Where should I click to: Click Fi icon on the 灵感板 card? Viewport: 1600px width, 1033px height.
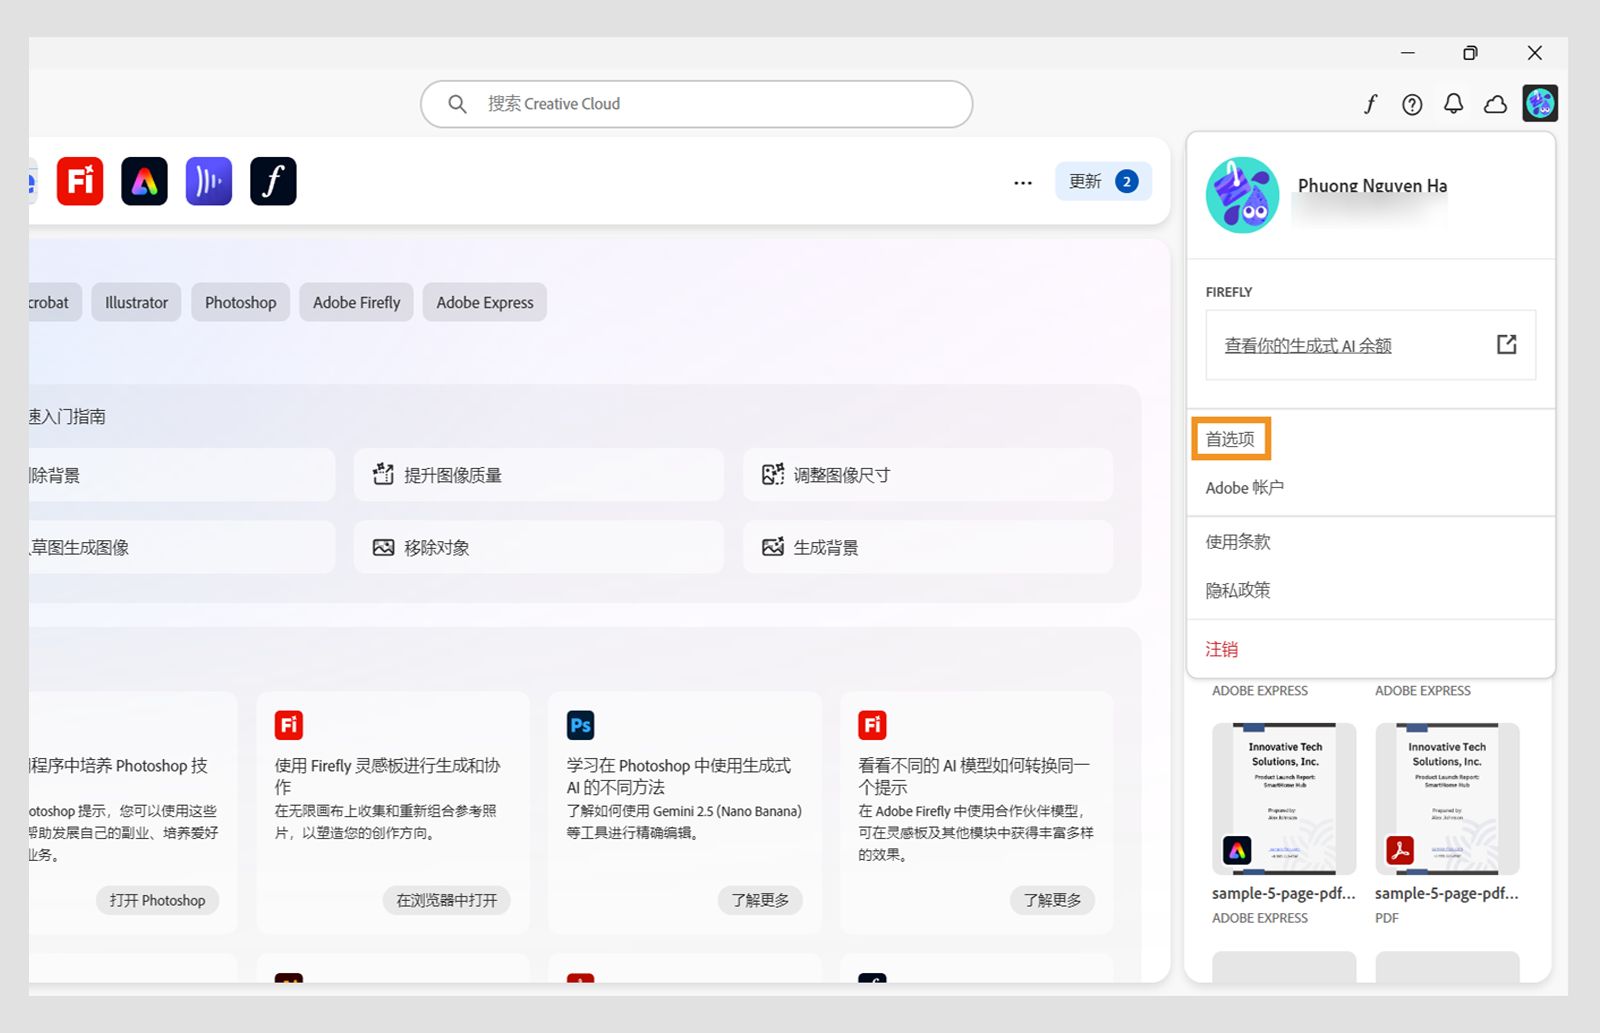coord(289,725)
